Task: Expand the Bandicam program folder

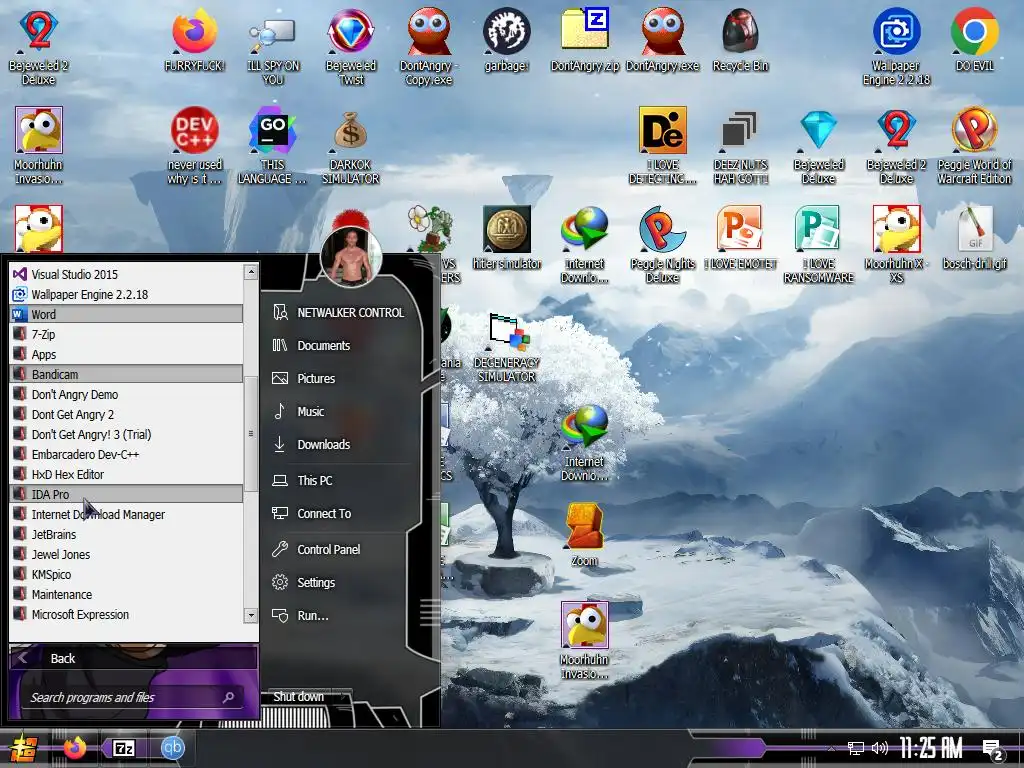Action: click(127, 374)
